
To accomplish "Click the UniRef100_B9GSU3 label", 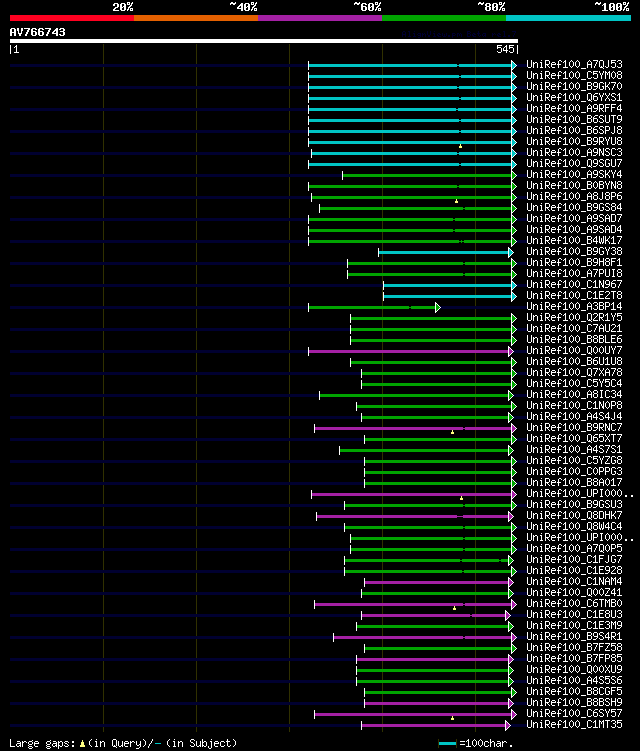I will [574, 505].
